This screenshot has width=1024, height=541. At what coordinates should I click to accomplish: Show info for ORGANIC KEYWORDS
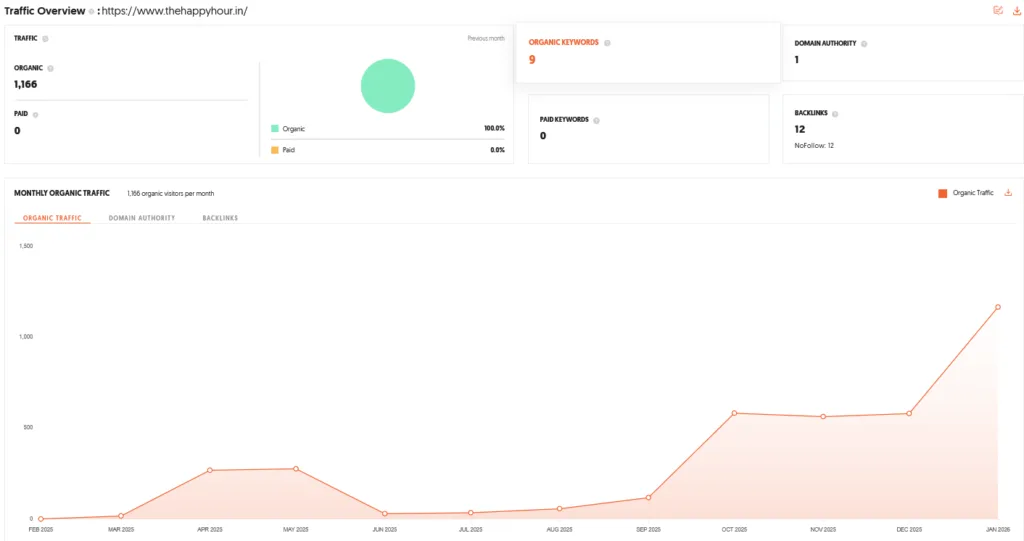[607, 43]
